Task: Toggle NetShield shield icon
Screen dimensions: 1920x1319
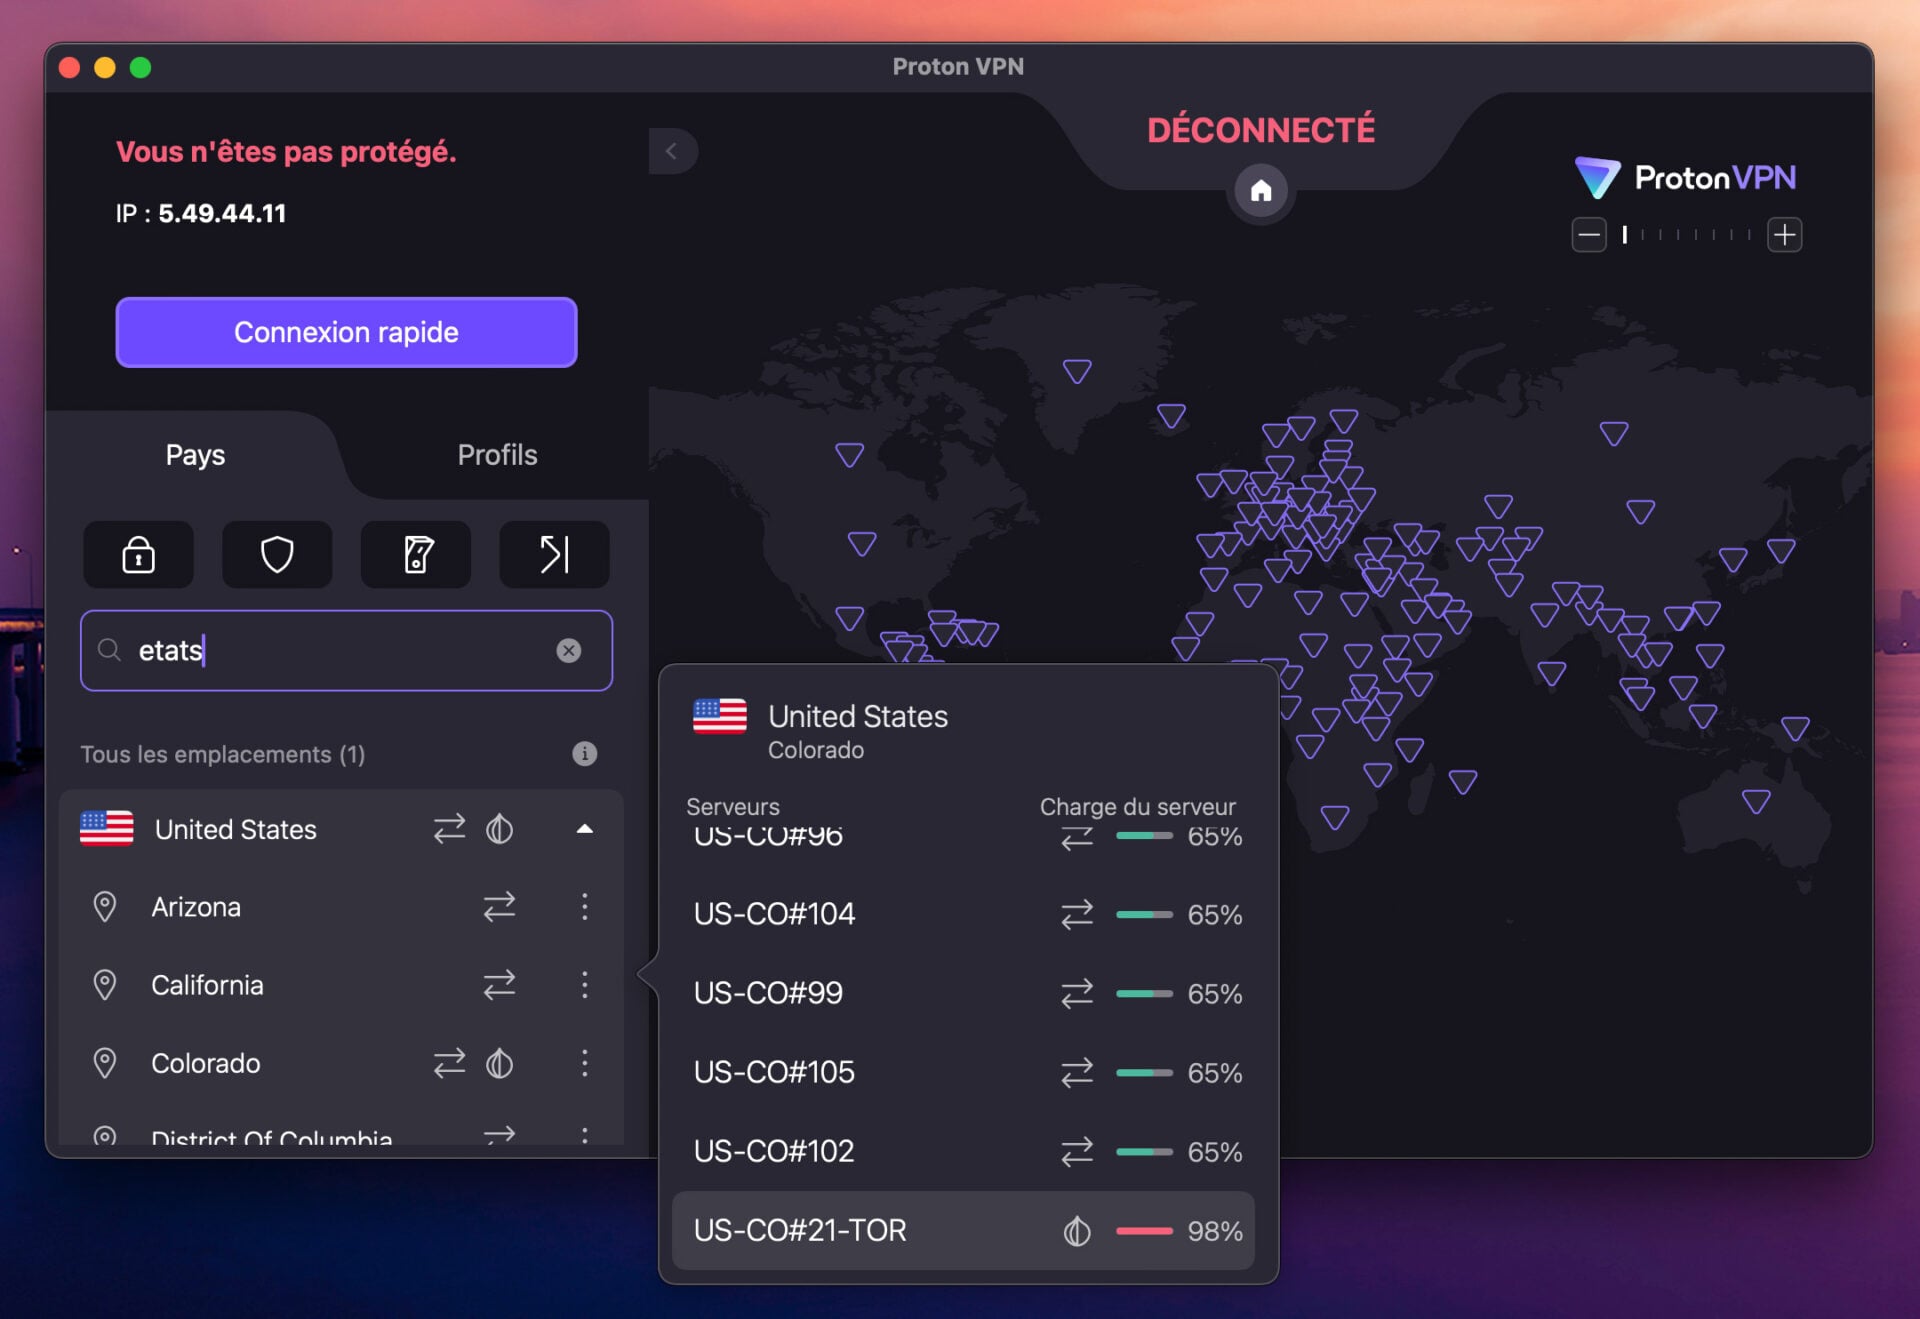Action: point(277,554)
